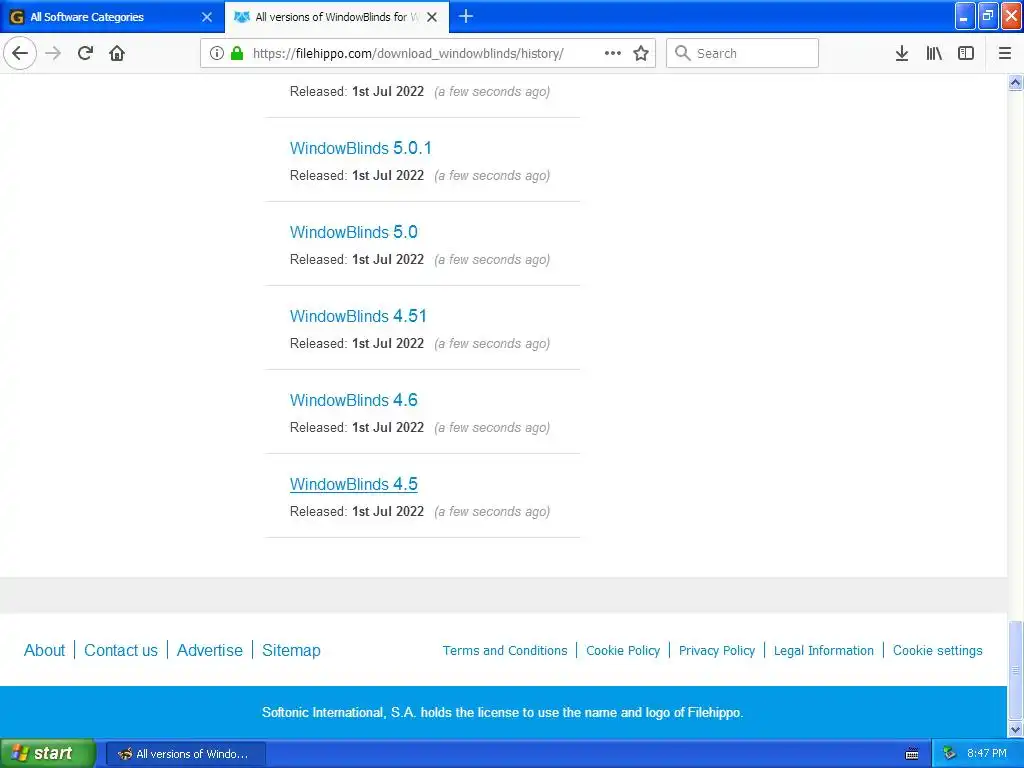
Task: Open the Library icon in toolbar
Action: pos(934,53)
